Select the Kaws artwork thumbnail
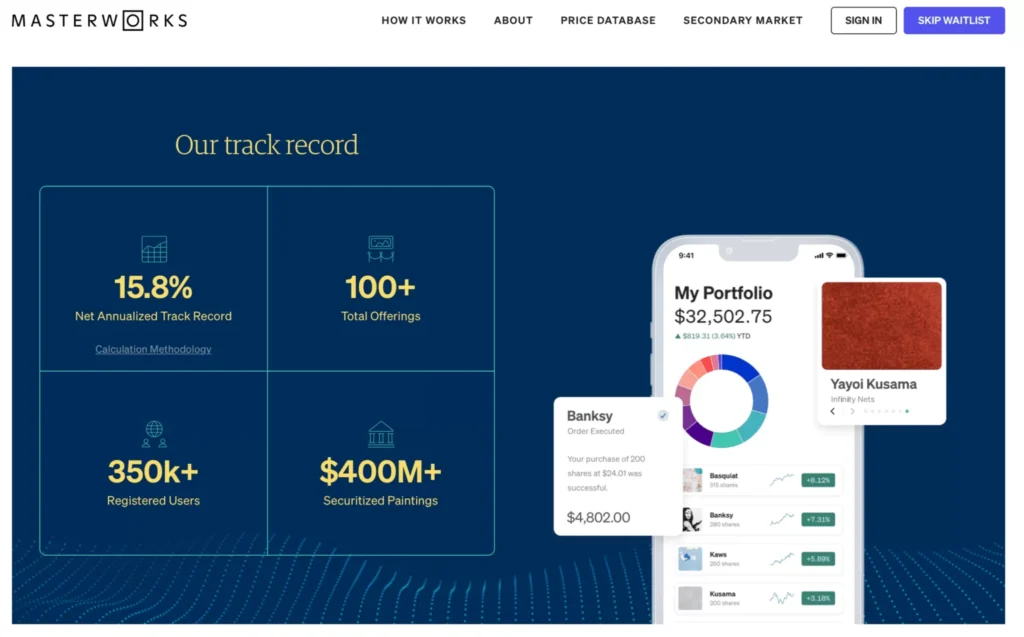Viewport: 1024px width, 637px height. pyautogui.click(x=690, y=559)
